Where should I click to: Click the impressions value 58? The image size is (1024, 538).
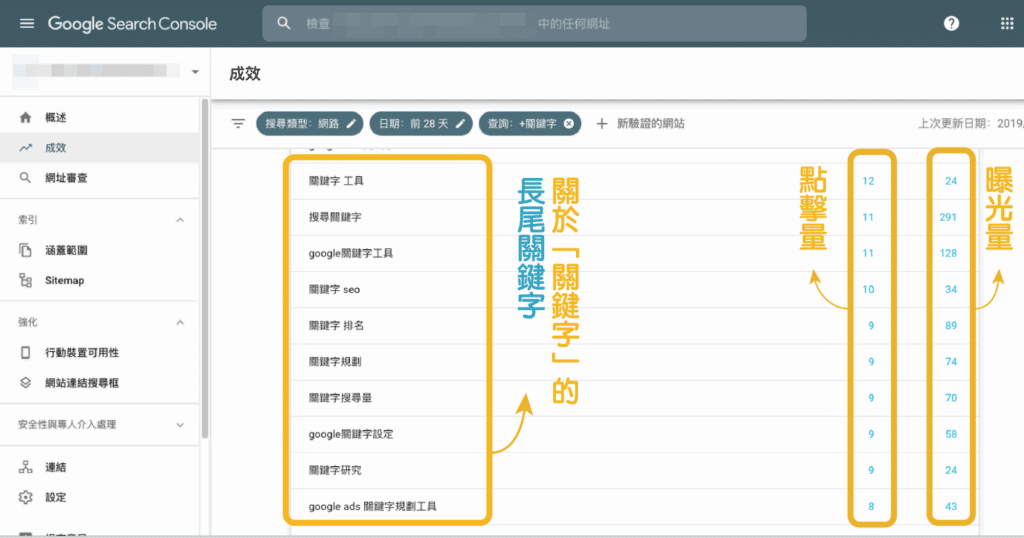click(951, 434)
